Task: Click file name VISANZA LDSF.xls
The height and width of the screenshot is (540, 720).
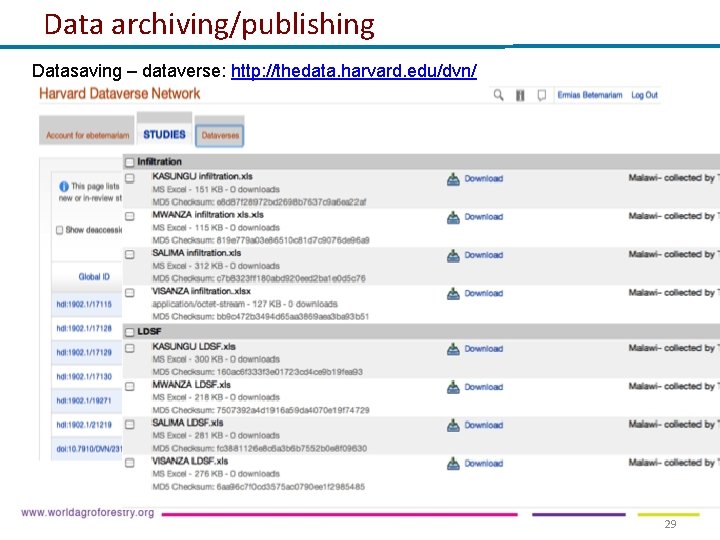Action: (x=190, y=461)
